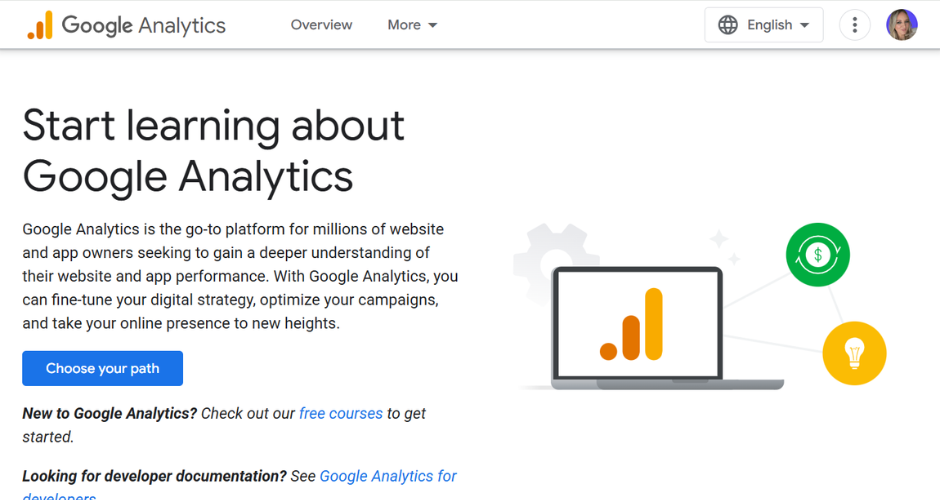The image size is (940, 500).
Task: Click the orange Google Analytics logo in header
Action: pyautogui.click(x=40, y=25)
